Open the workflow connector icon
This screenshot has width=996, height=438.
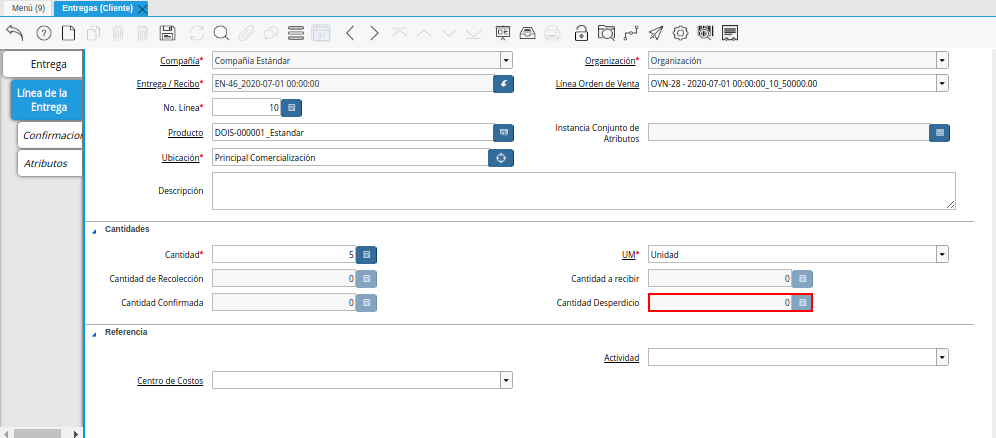631,33
